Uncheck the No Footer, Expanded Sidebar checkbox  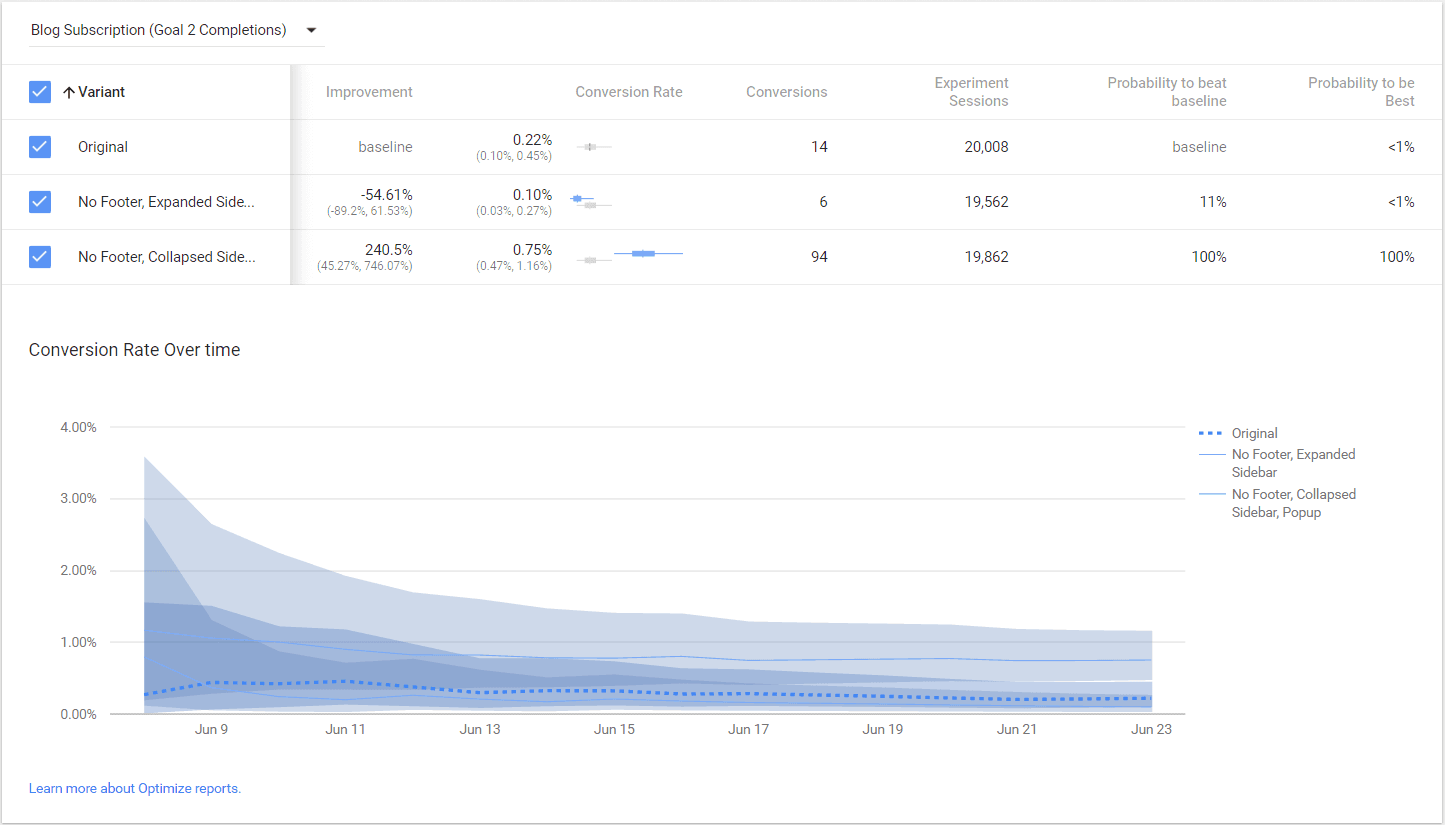pos(40,202)
